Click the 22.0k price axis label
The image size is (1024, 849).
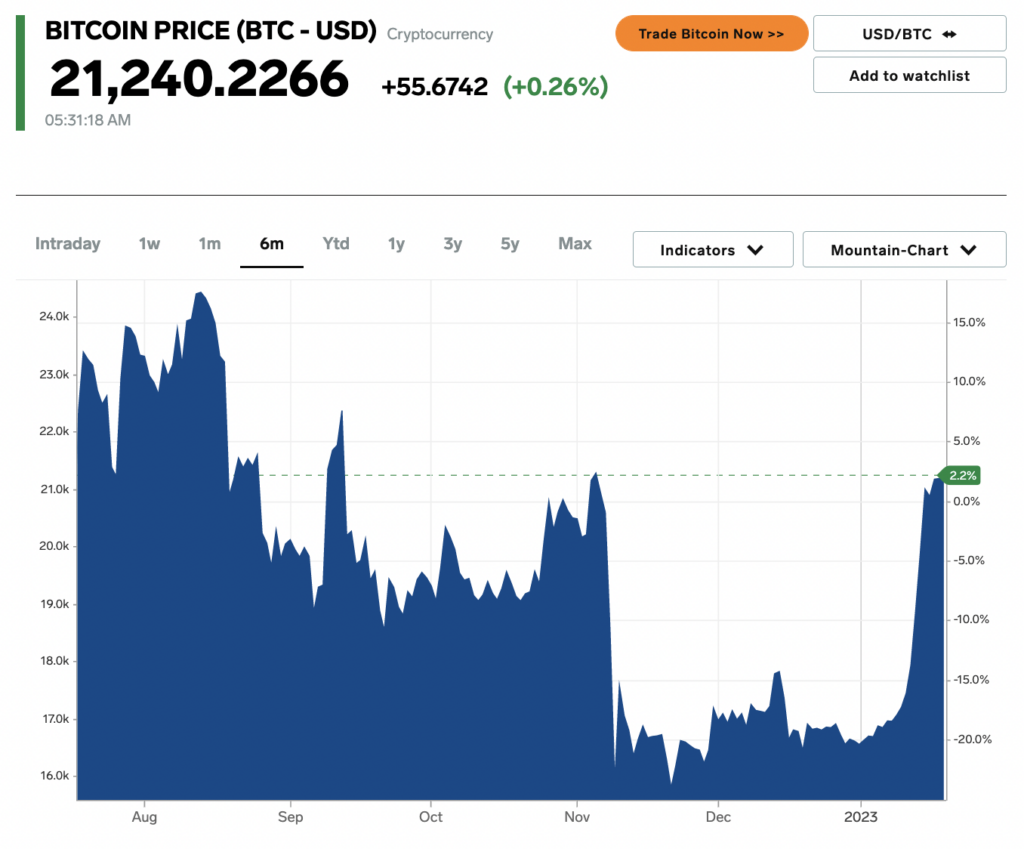[54, 432]
